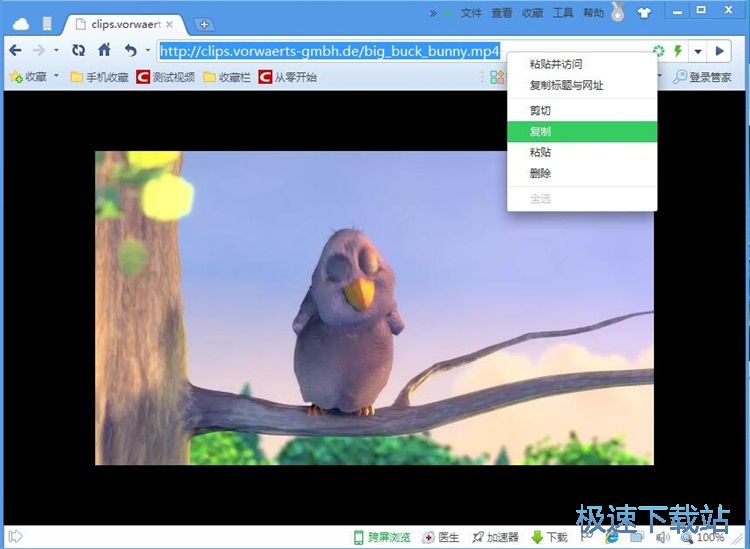Screen dimensions: 750x549
Task: Click the bird video frame
Action: 374,307
